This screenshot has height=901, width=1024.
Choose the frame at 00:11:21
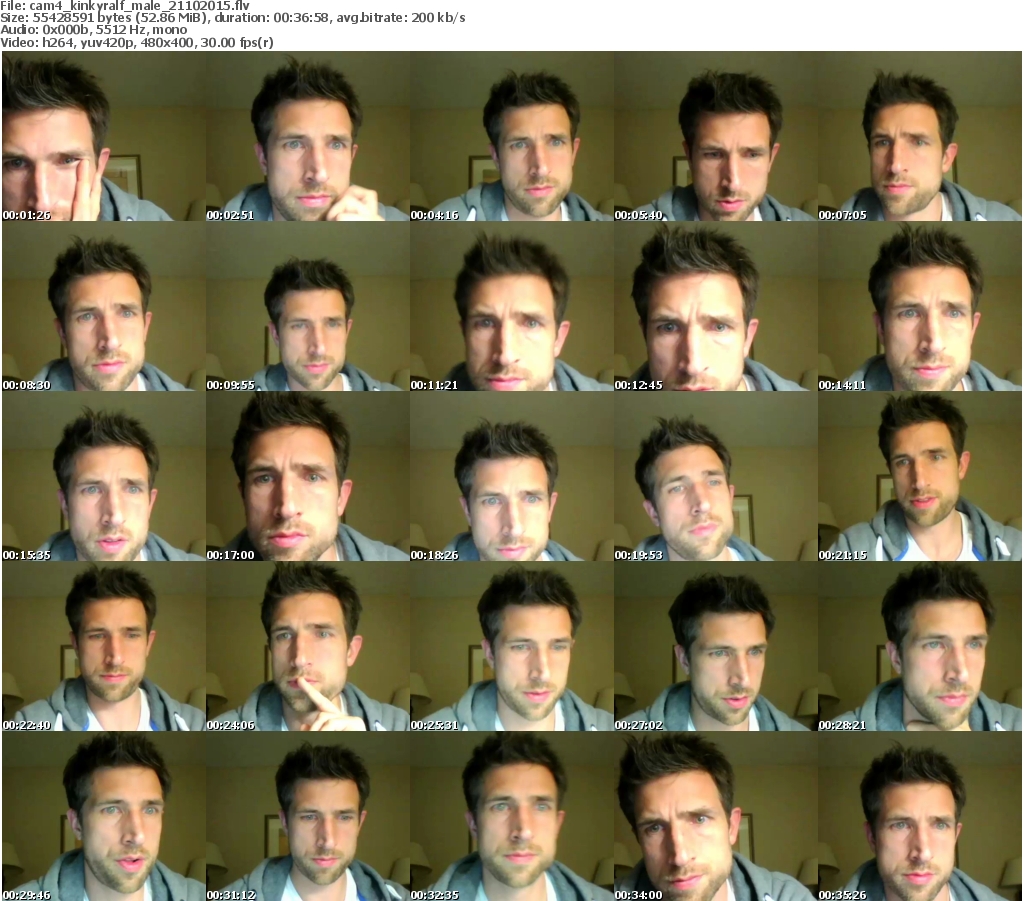pos(511,307)
